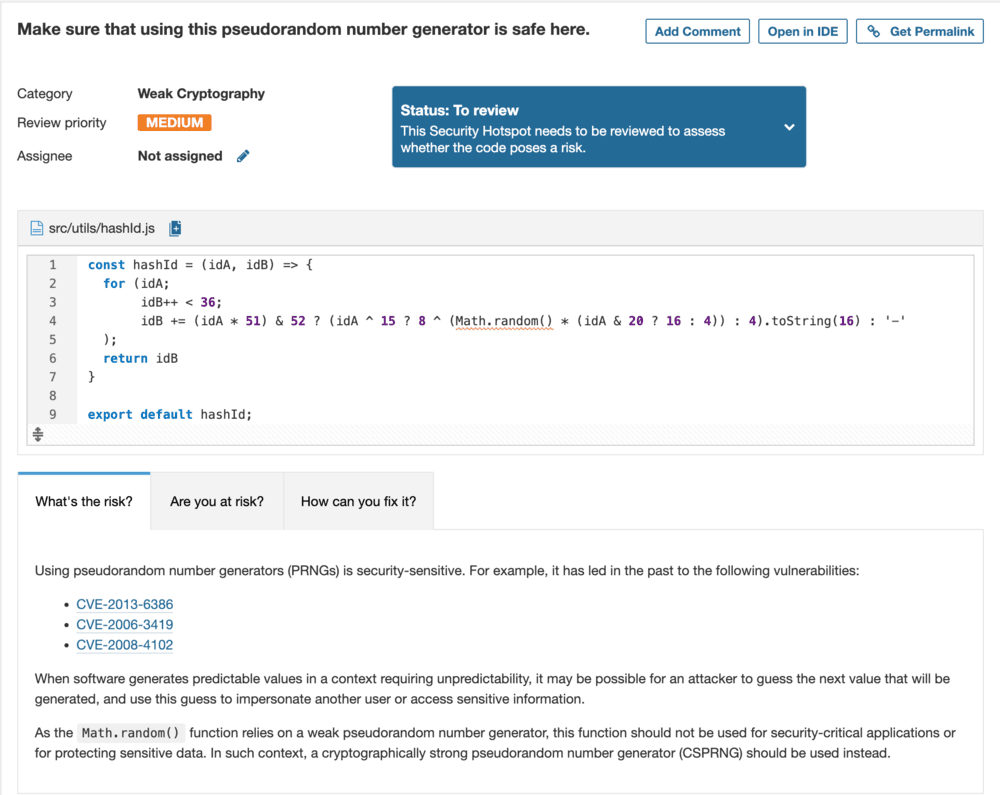Click the MEDIUM review priority badge
1000x795 pixels.
point(174,122)
